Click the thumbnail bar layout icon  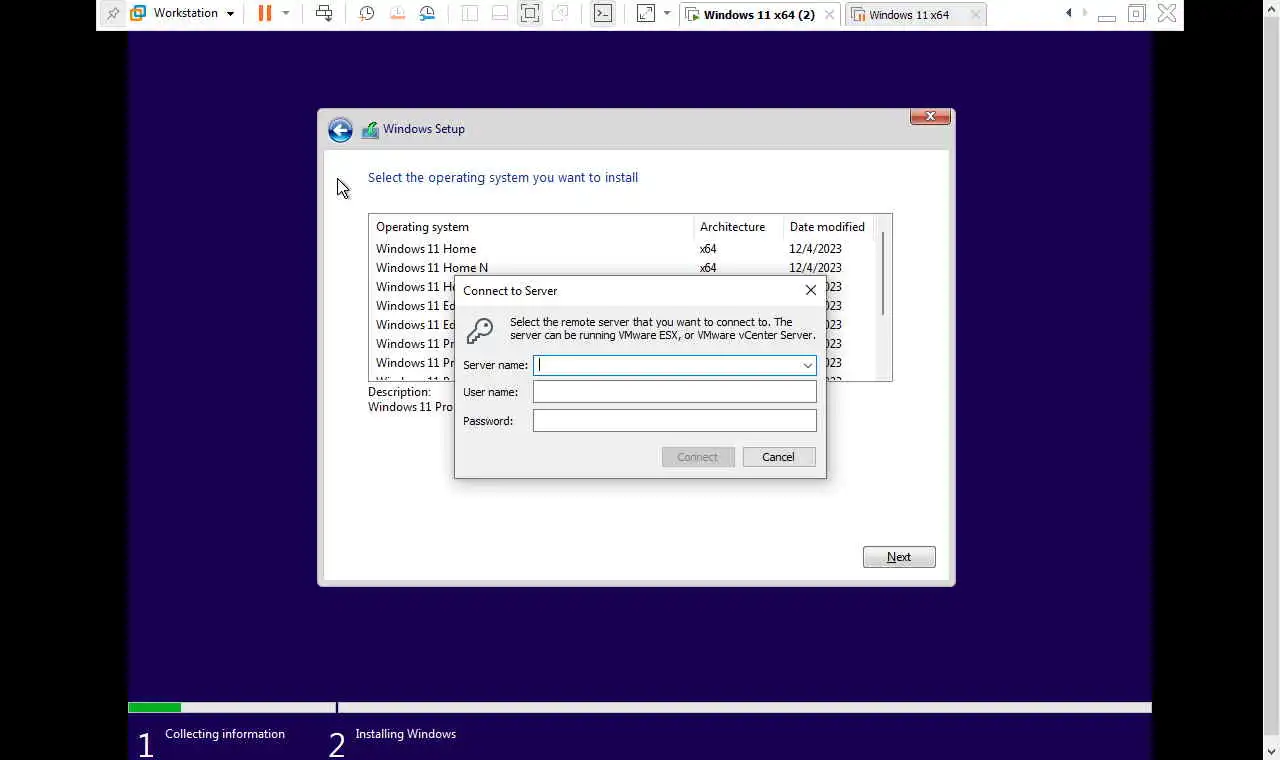[500, 14]
